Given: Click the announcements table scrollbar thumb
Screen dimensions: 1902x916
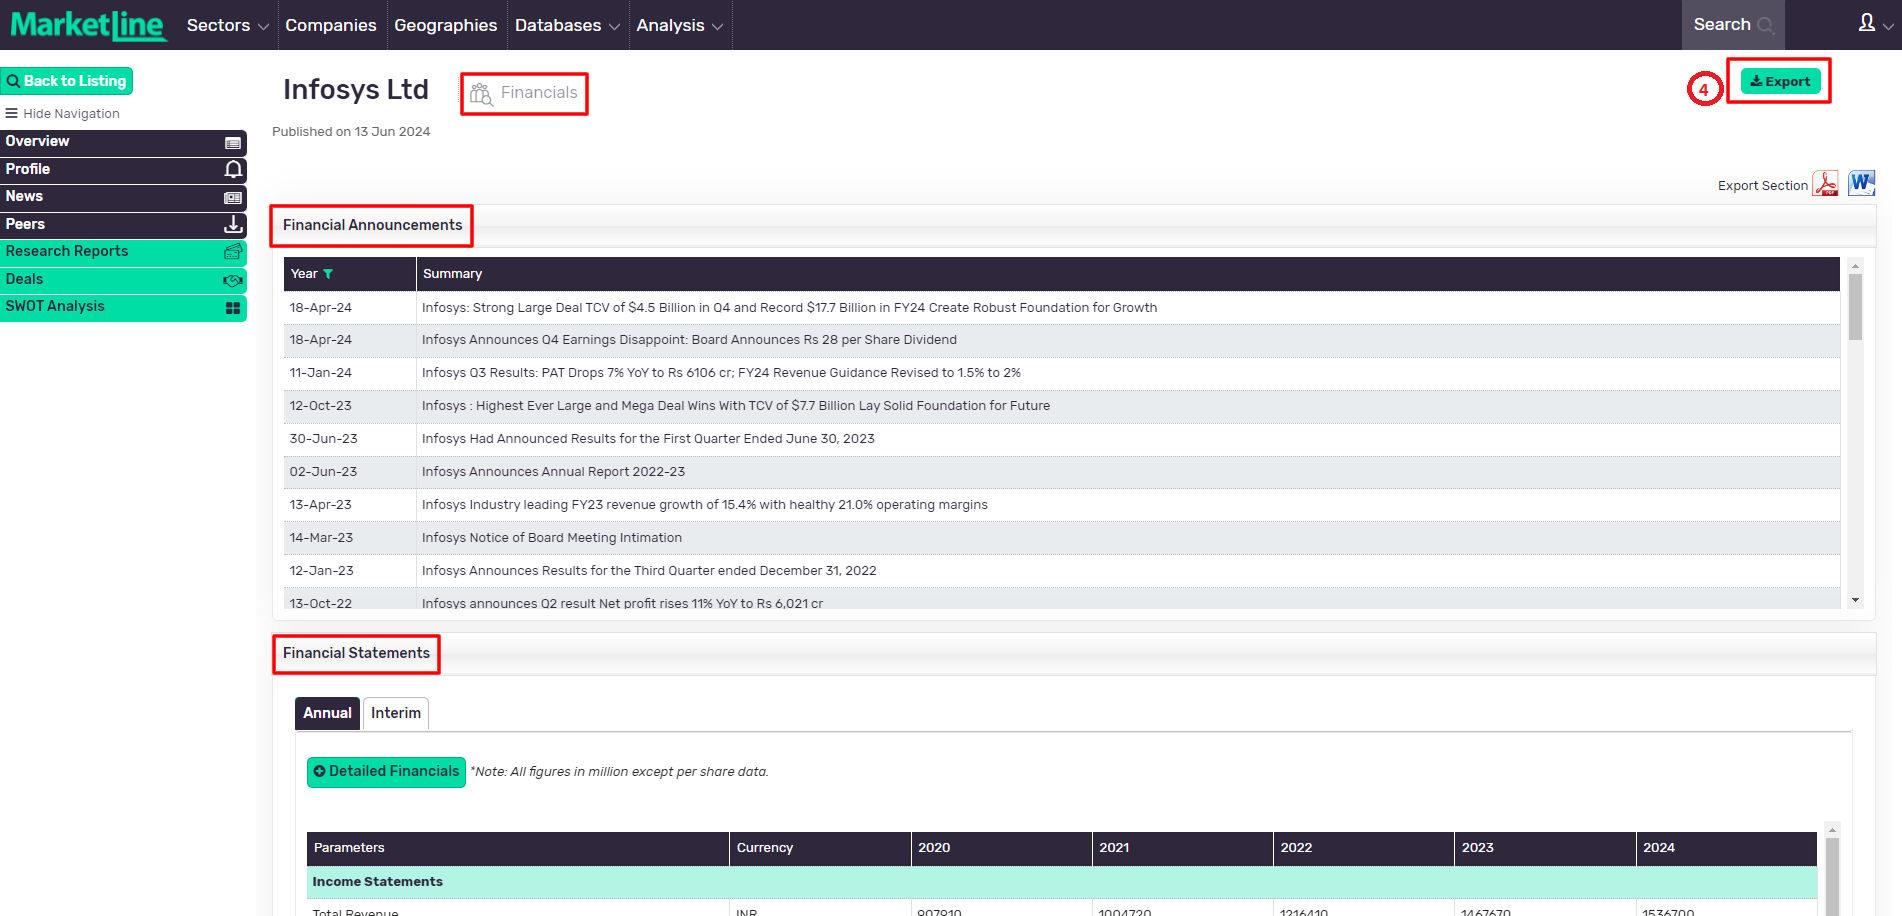Looking at the screenshot, I should pos(1855,307).
